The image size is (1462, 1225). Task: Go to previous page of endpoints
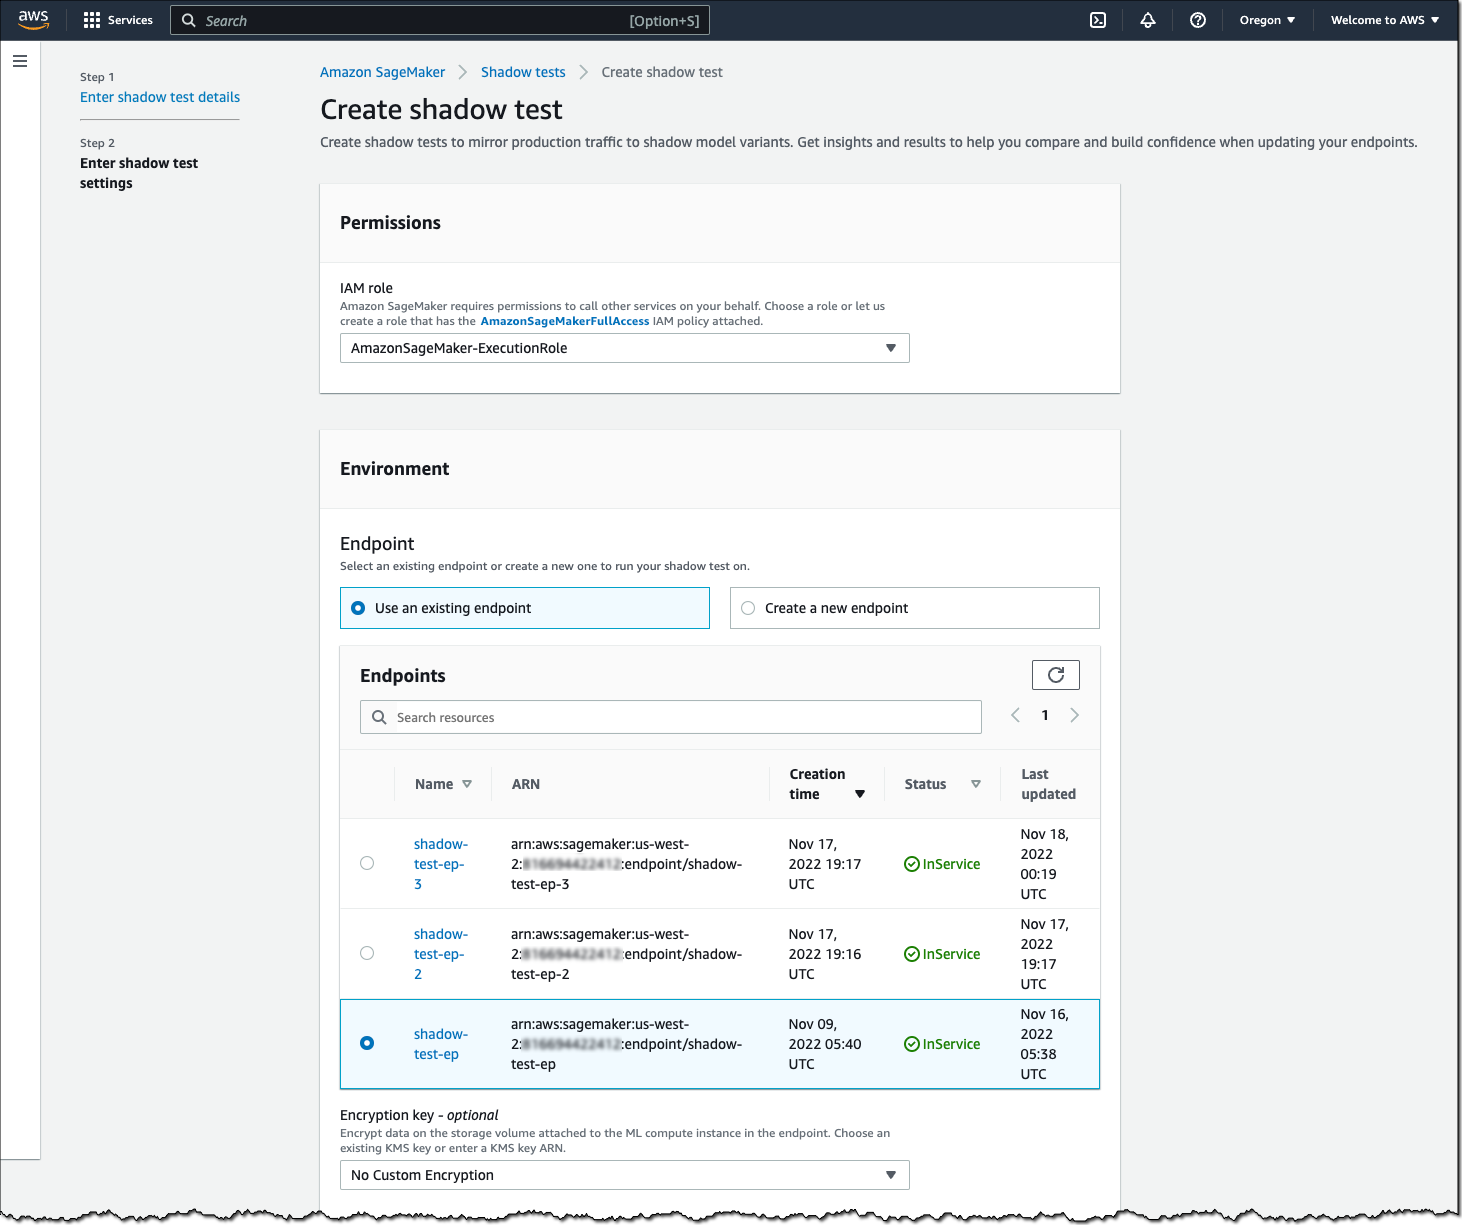pos(1015,715)
